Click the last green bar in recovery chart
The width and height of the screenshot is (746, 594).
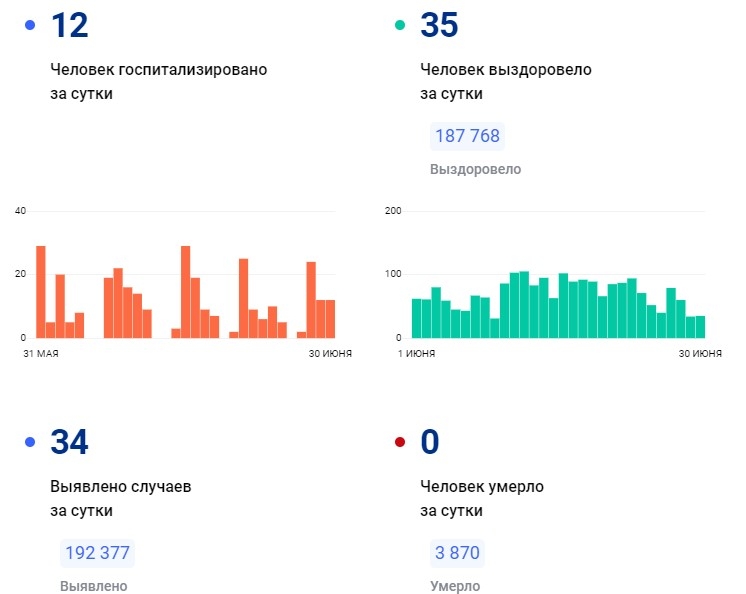tap(700, 327)
